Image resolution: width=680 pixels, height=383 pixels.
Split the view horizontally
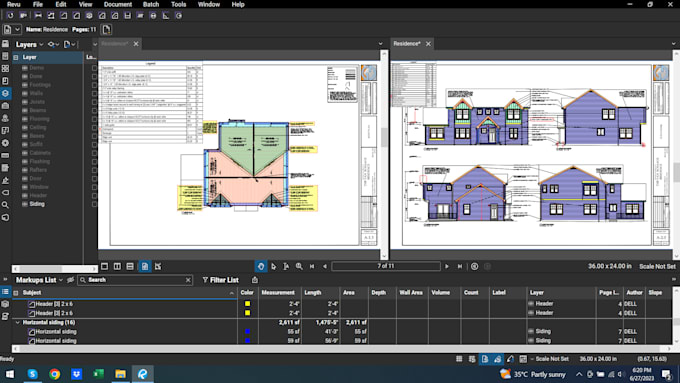pos(130,266)
